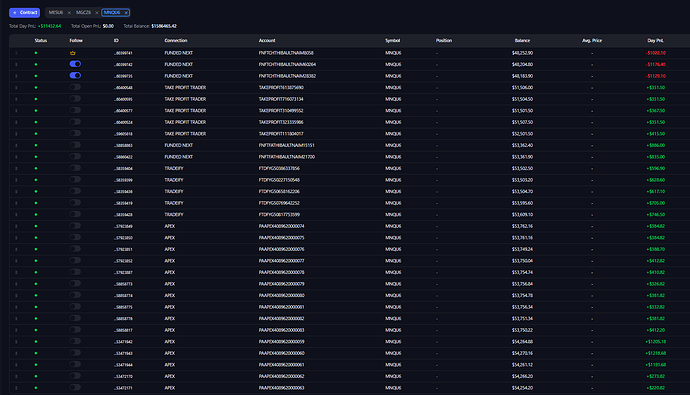Open row menu for APEX account ending 0076
690x395 pixels.
(x=16, y=249)
